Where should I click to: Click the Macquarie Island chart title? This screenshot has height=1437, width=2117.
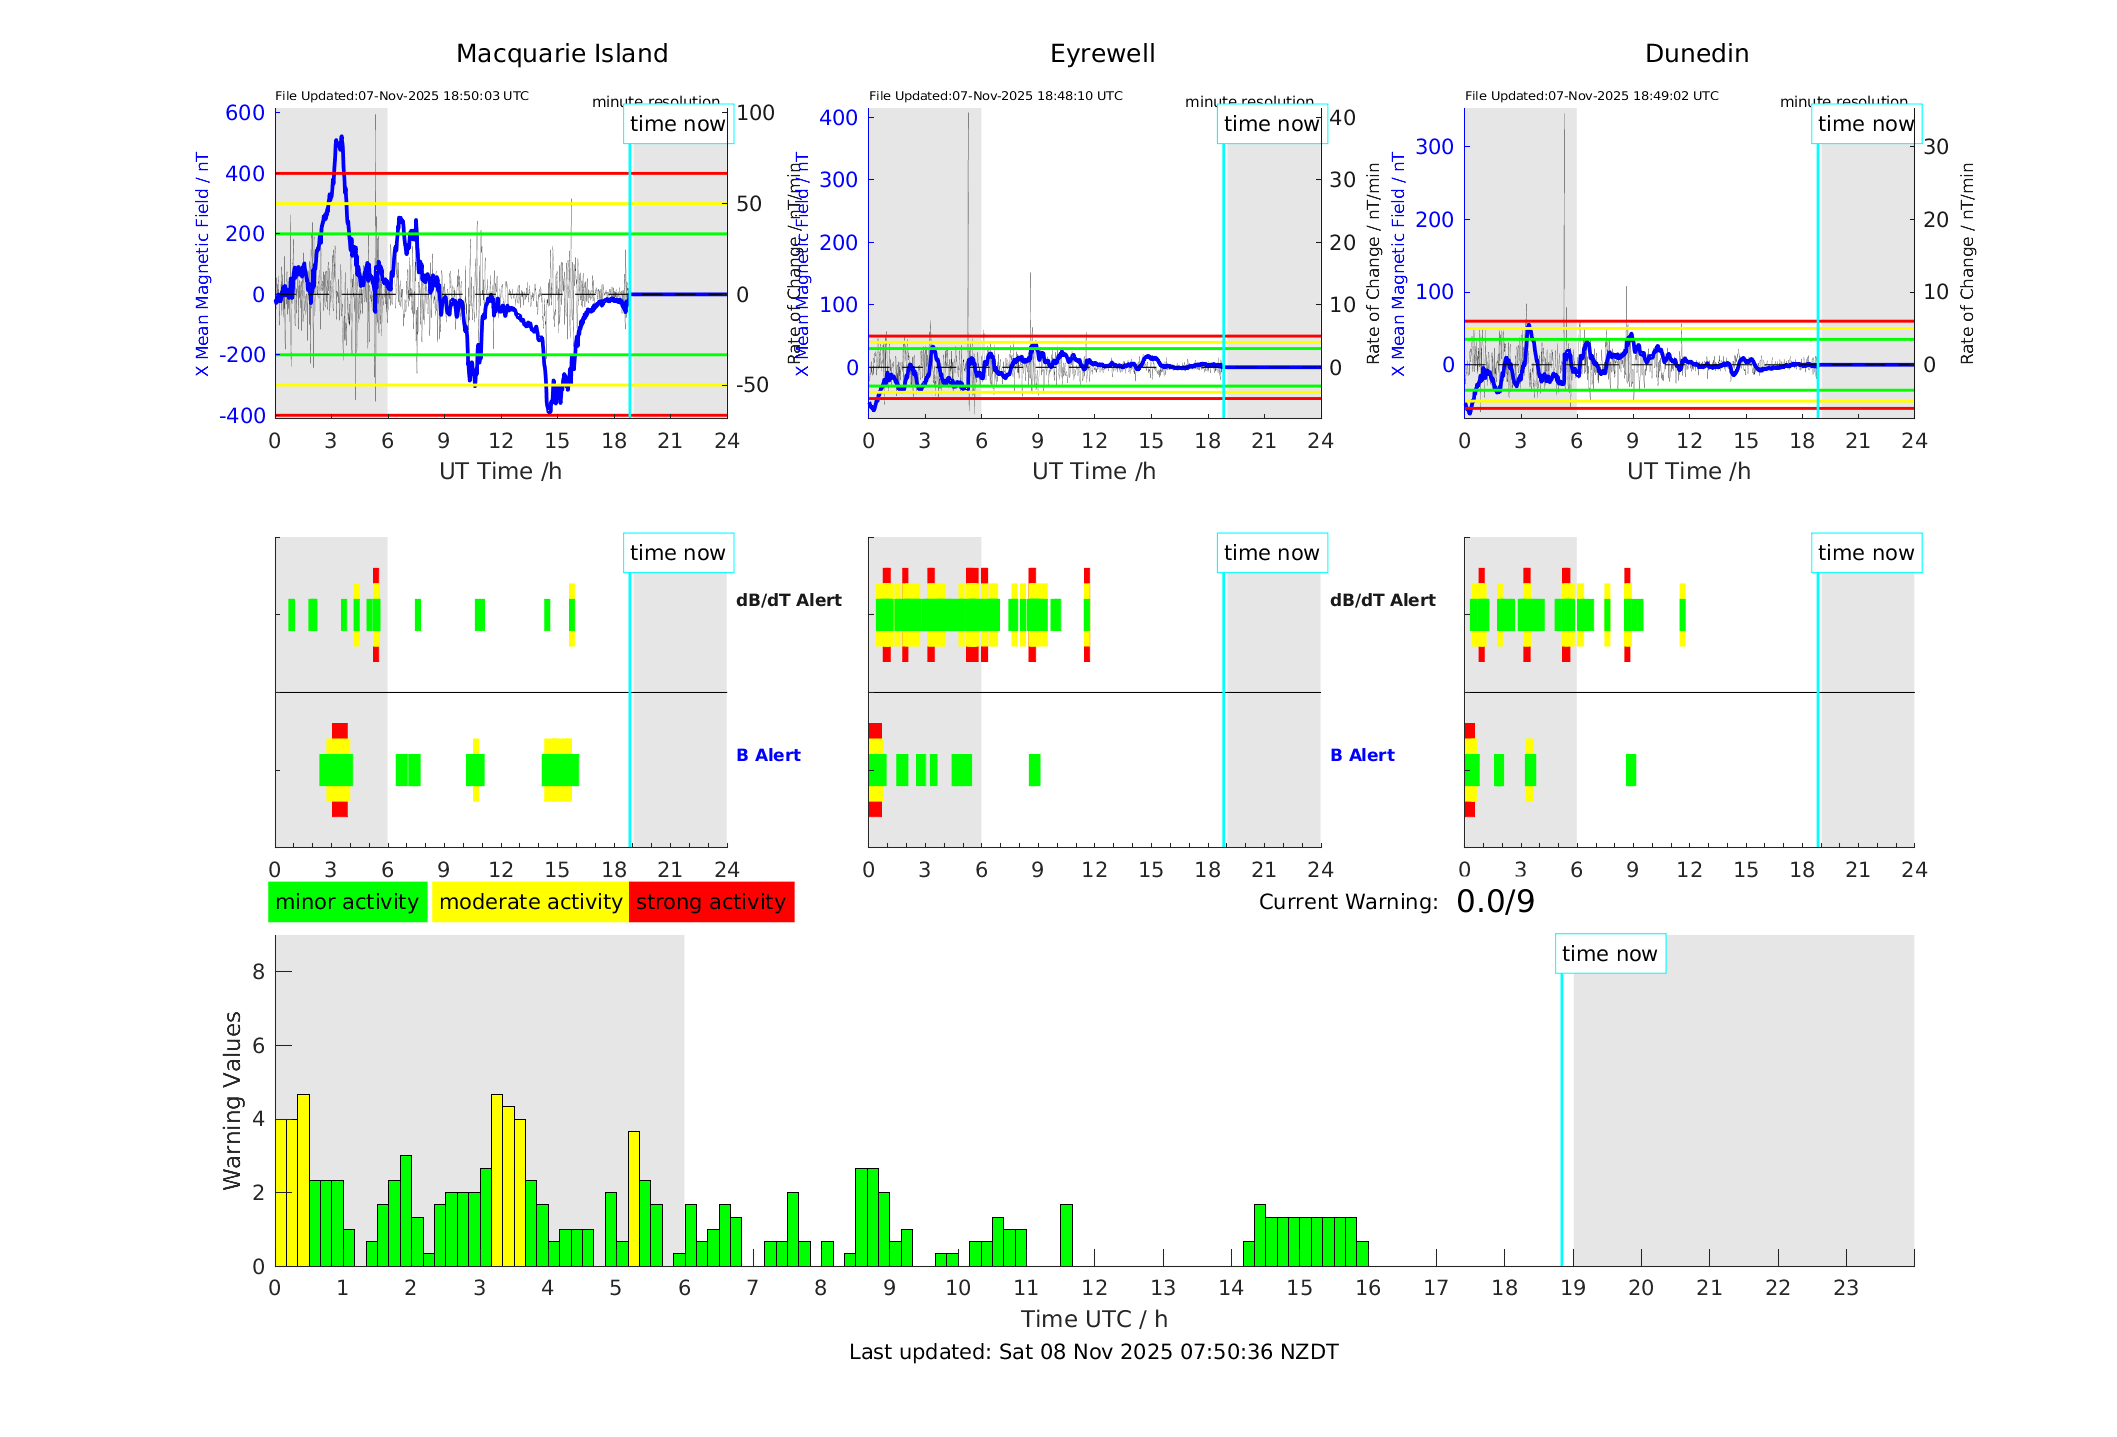[562, 54]
